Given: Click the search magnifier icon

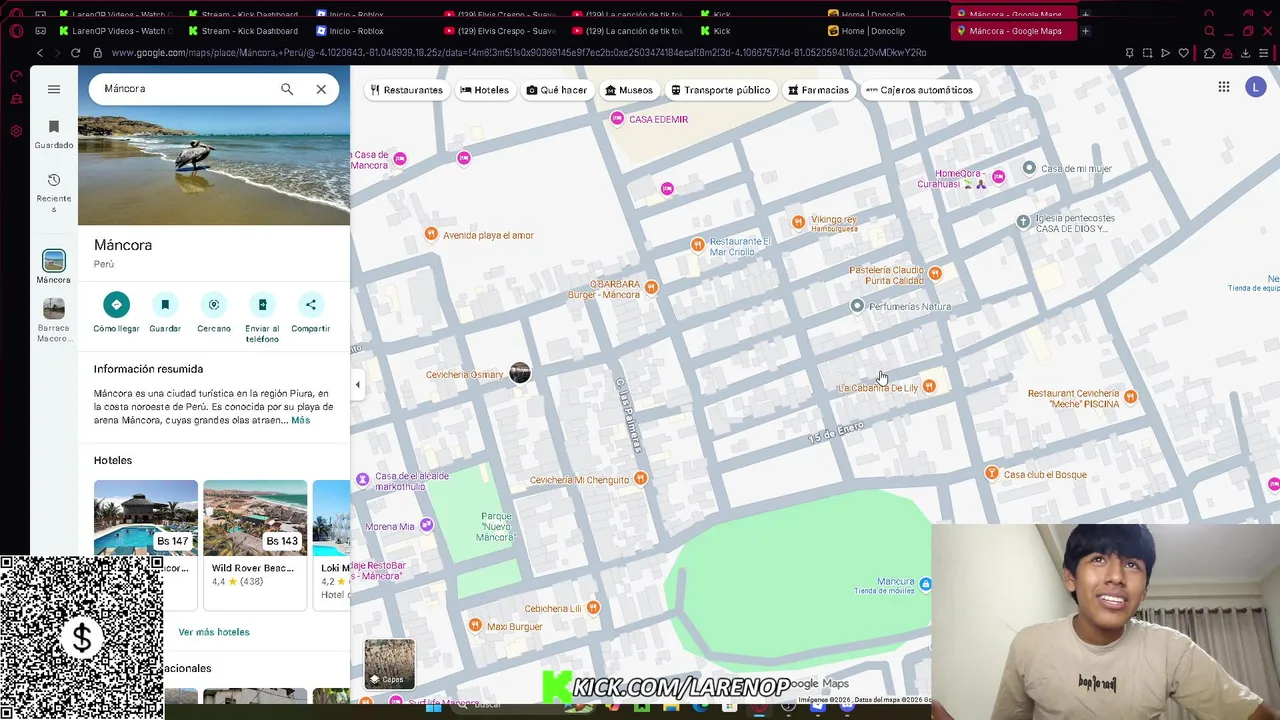Looking at the screenshot, I should (287, 89).
